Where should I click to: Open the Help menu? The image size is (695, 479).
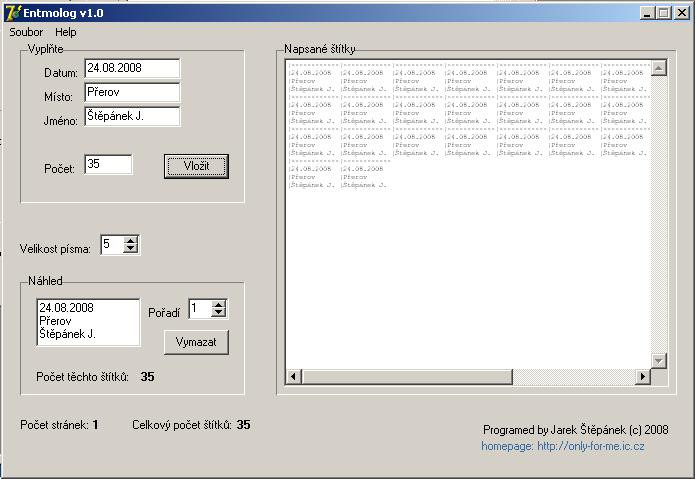point(66,32)
